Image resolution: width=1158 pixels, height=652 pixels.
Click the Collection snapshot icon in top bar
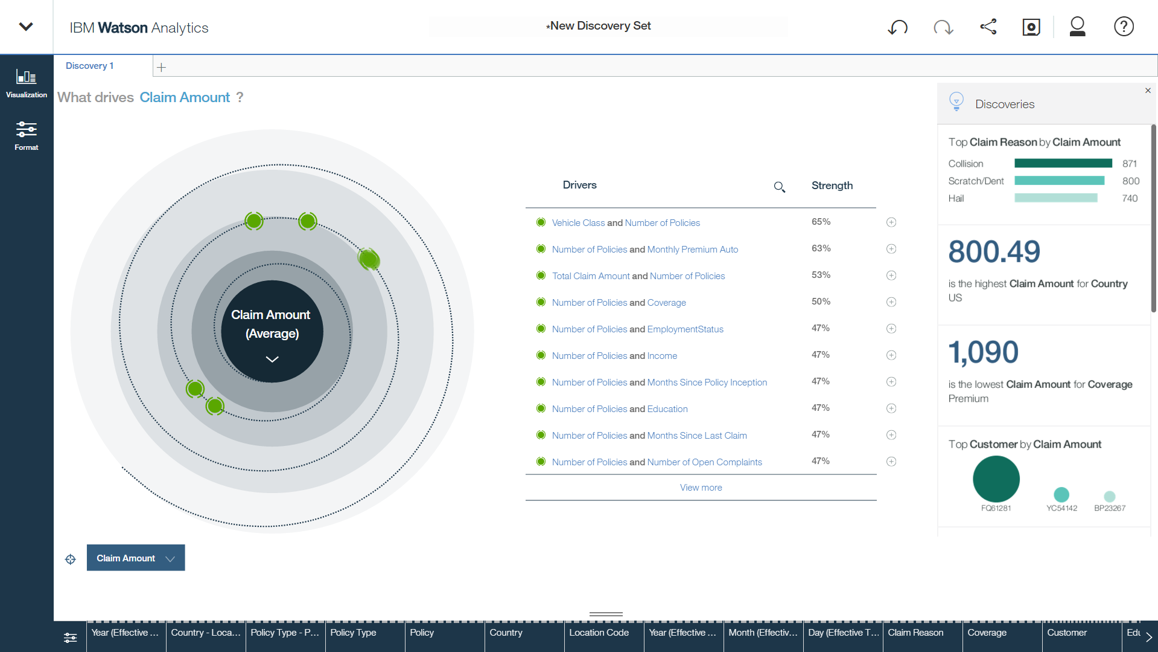pyautogui.click(x=1031, y=27)
